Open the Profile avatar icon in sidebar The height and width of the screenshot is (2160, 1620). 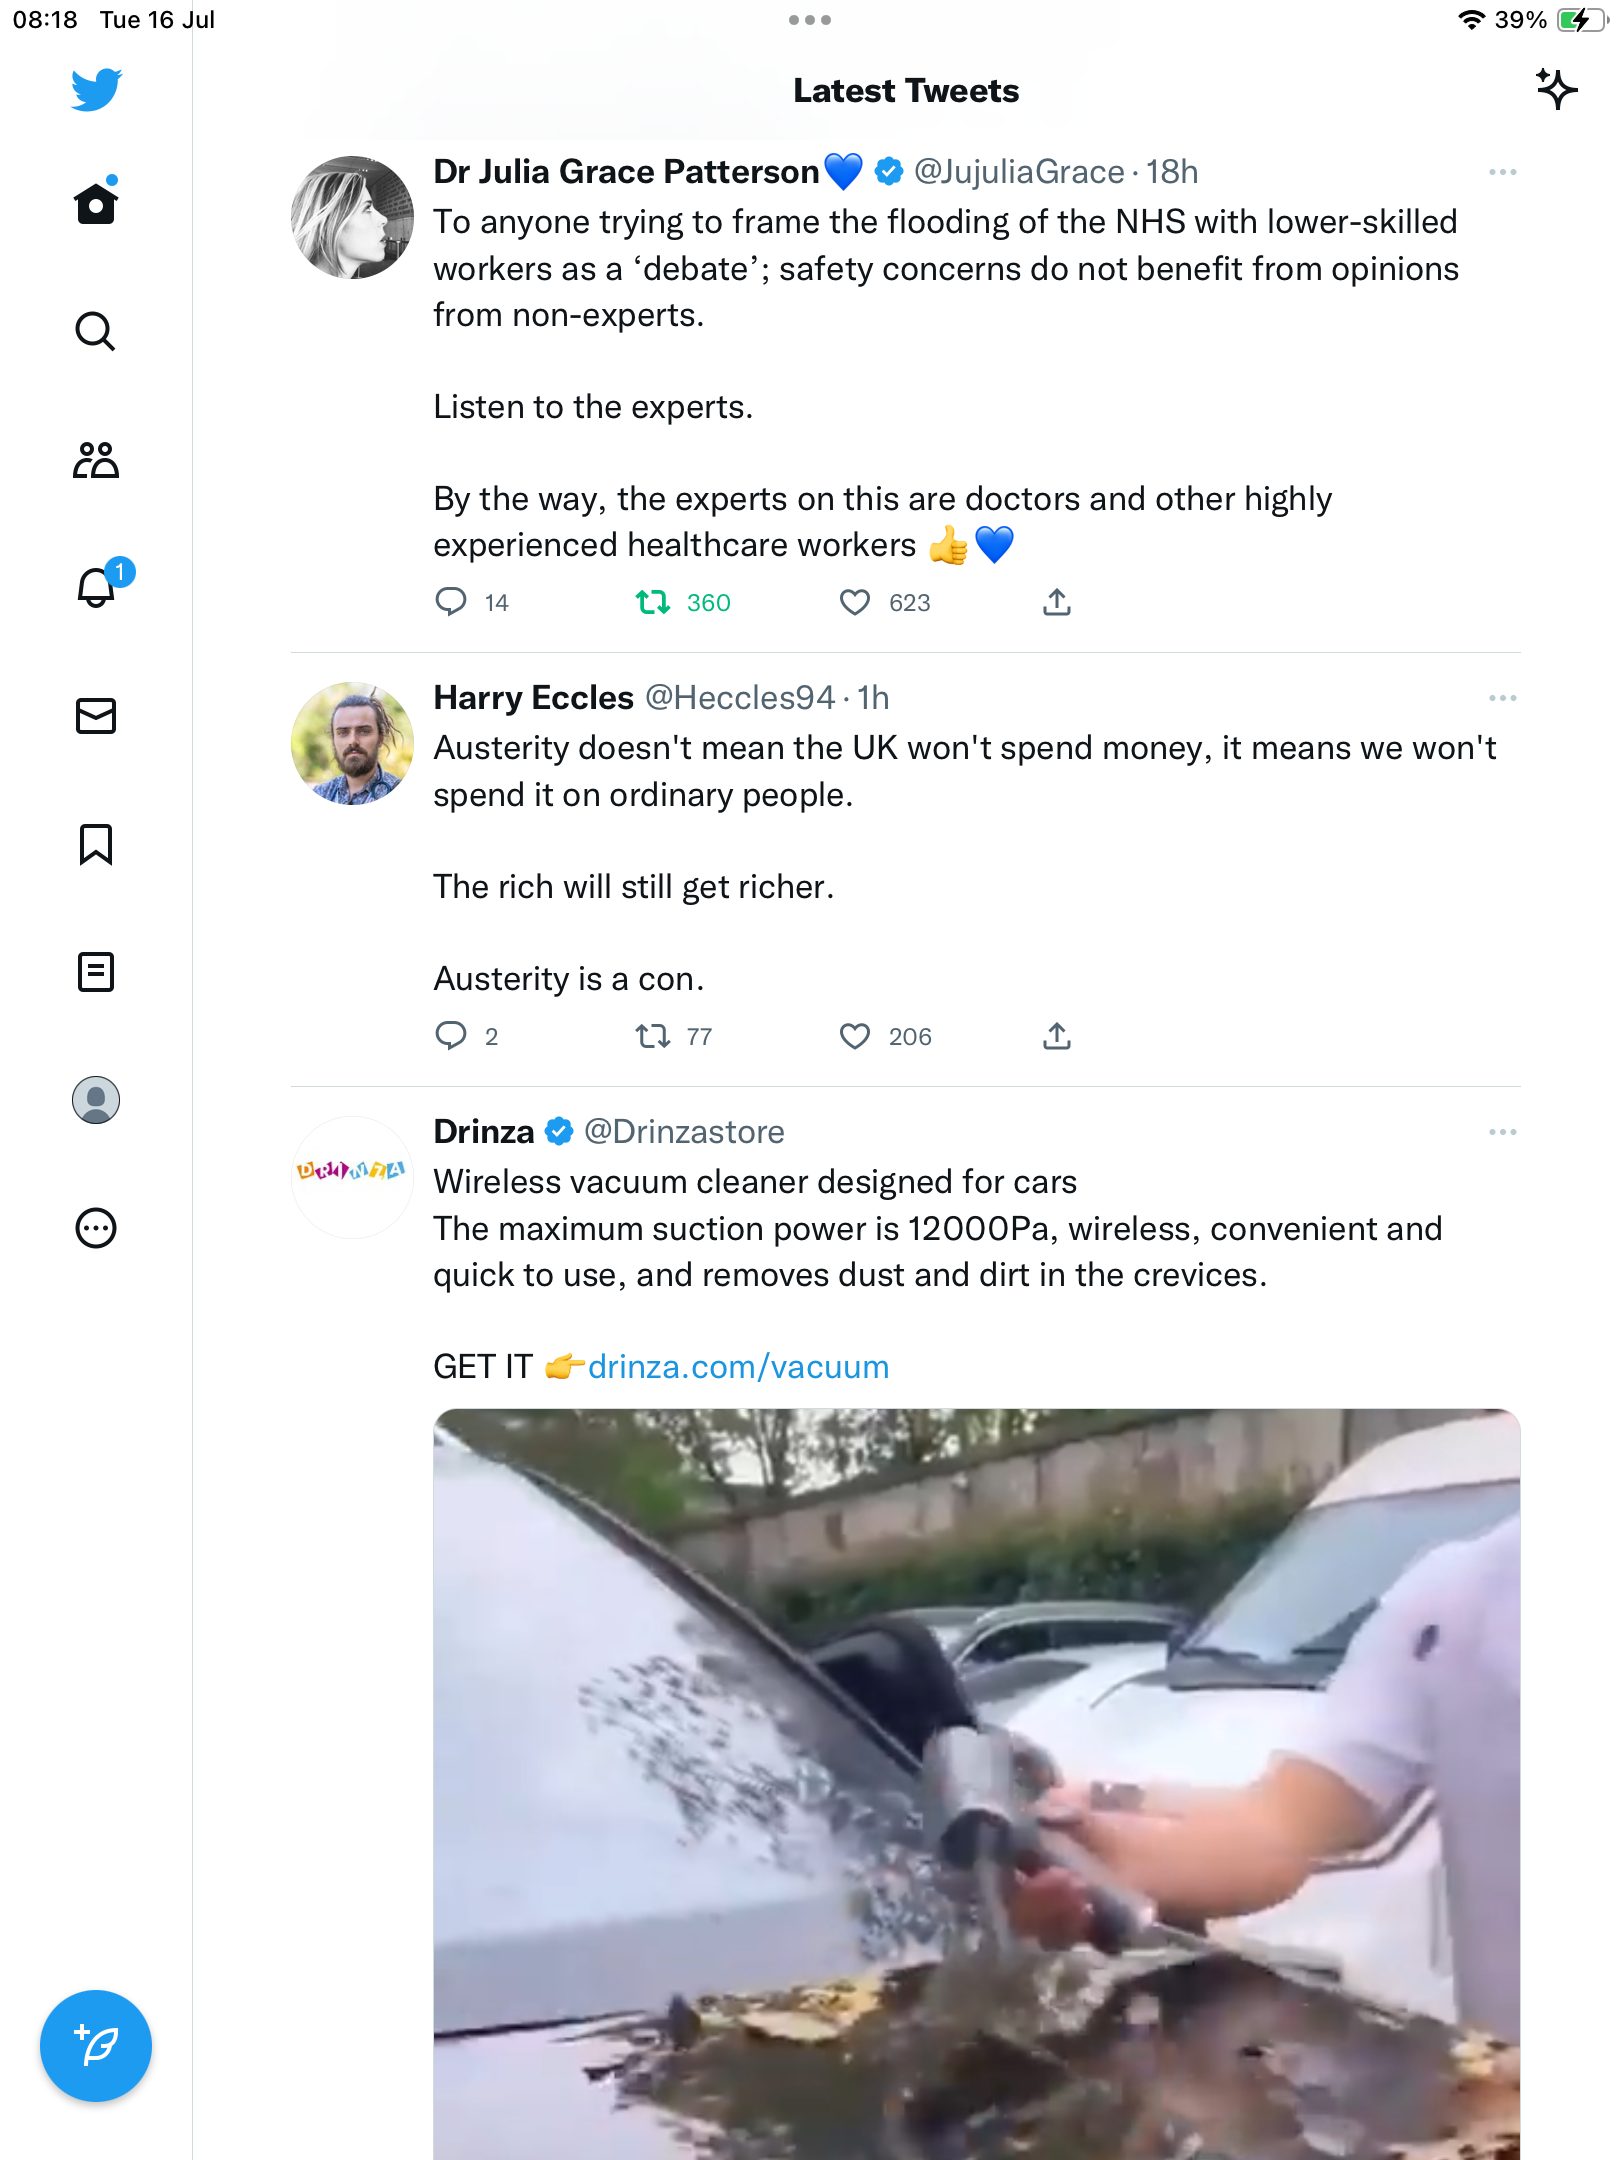pos(96,1100)
